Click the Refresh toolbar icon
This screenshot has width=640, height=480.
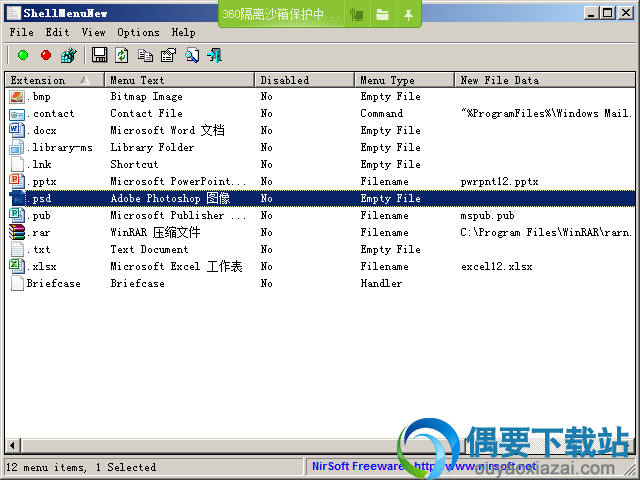(122, 55)
